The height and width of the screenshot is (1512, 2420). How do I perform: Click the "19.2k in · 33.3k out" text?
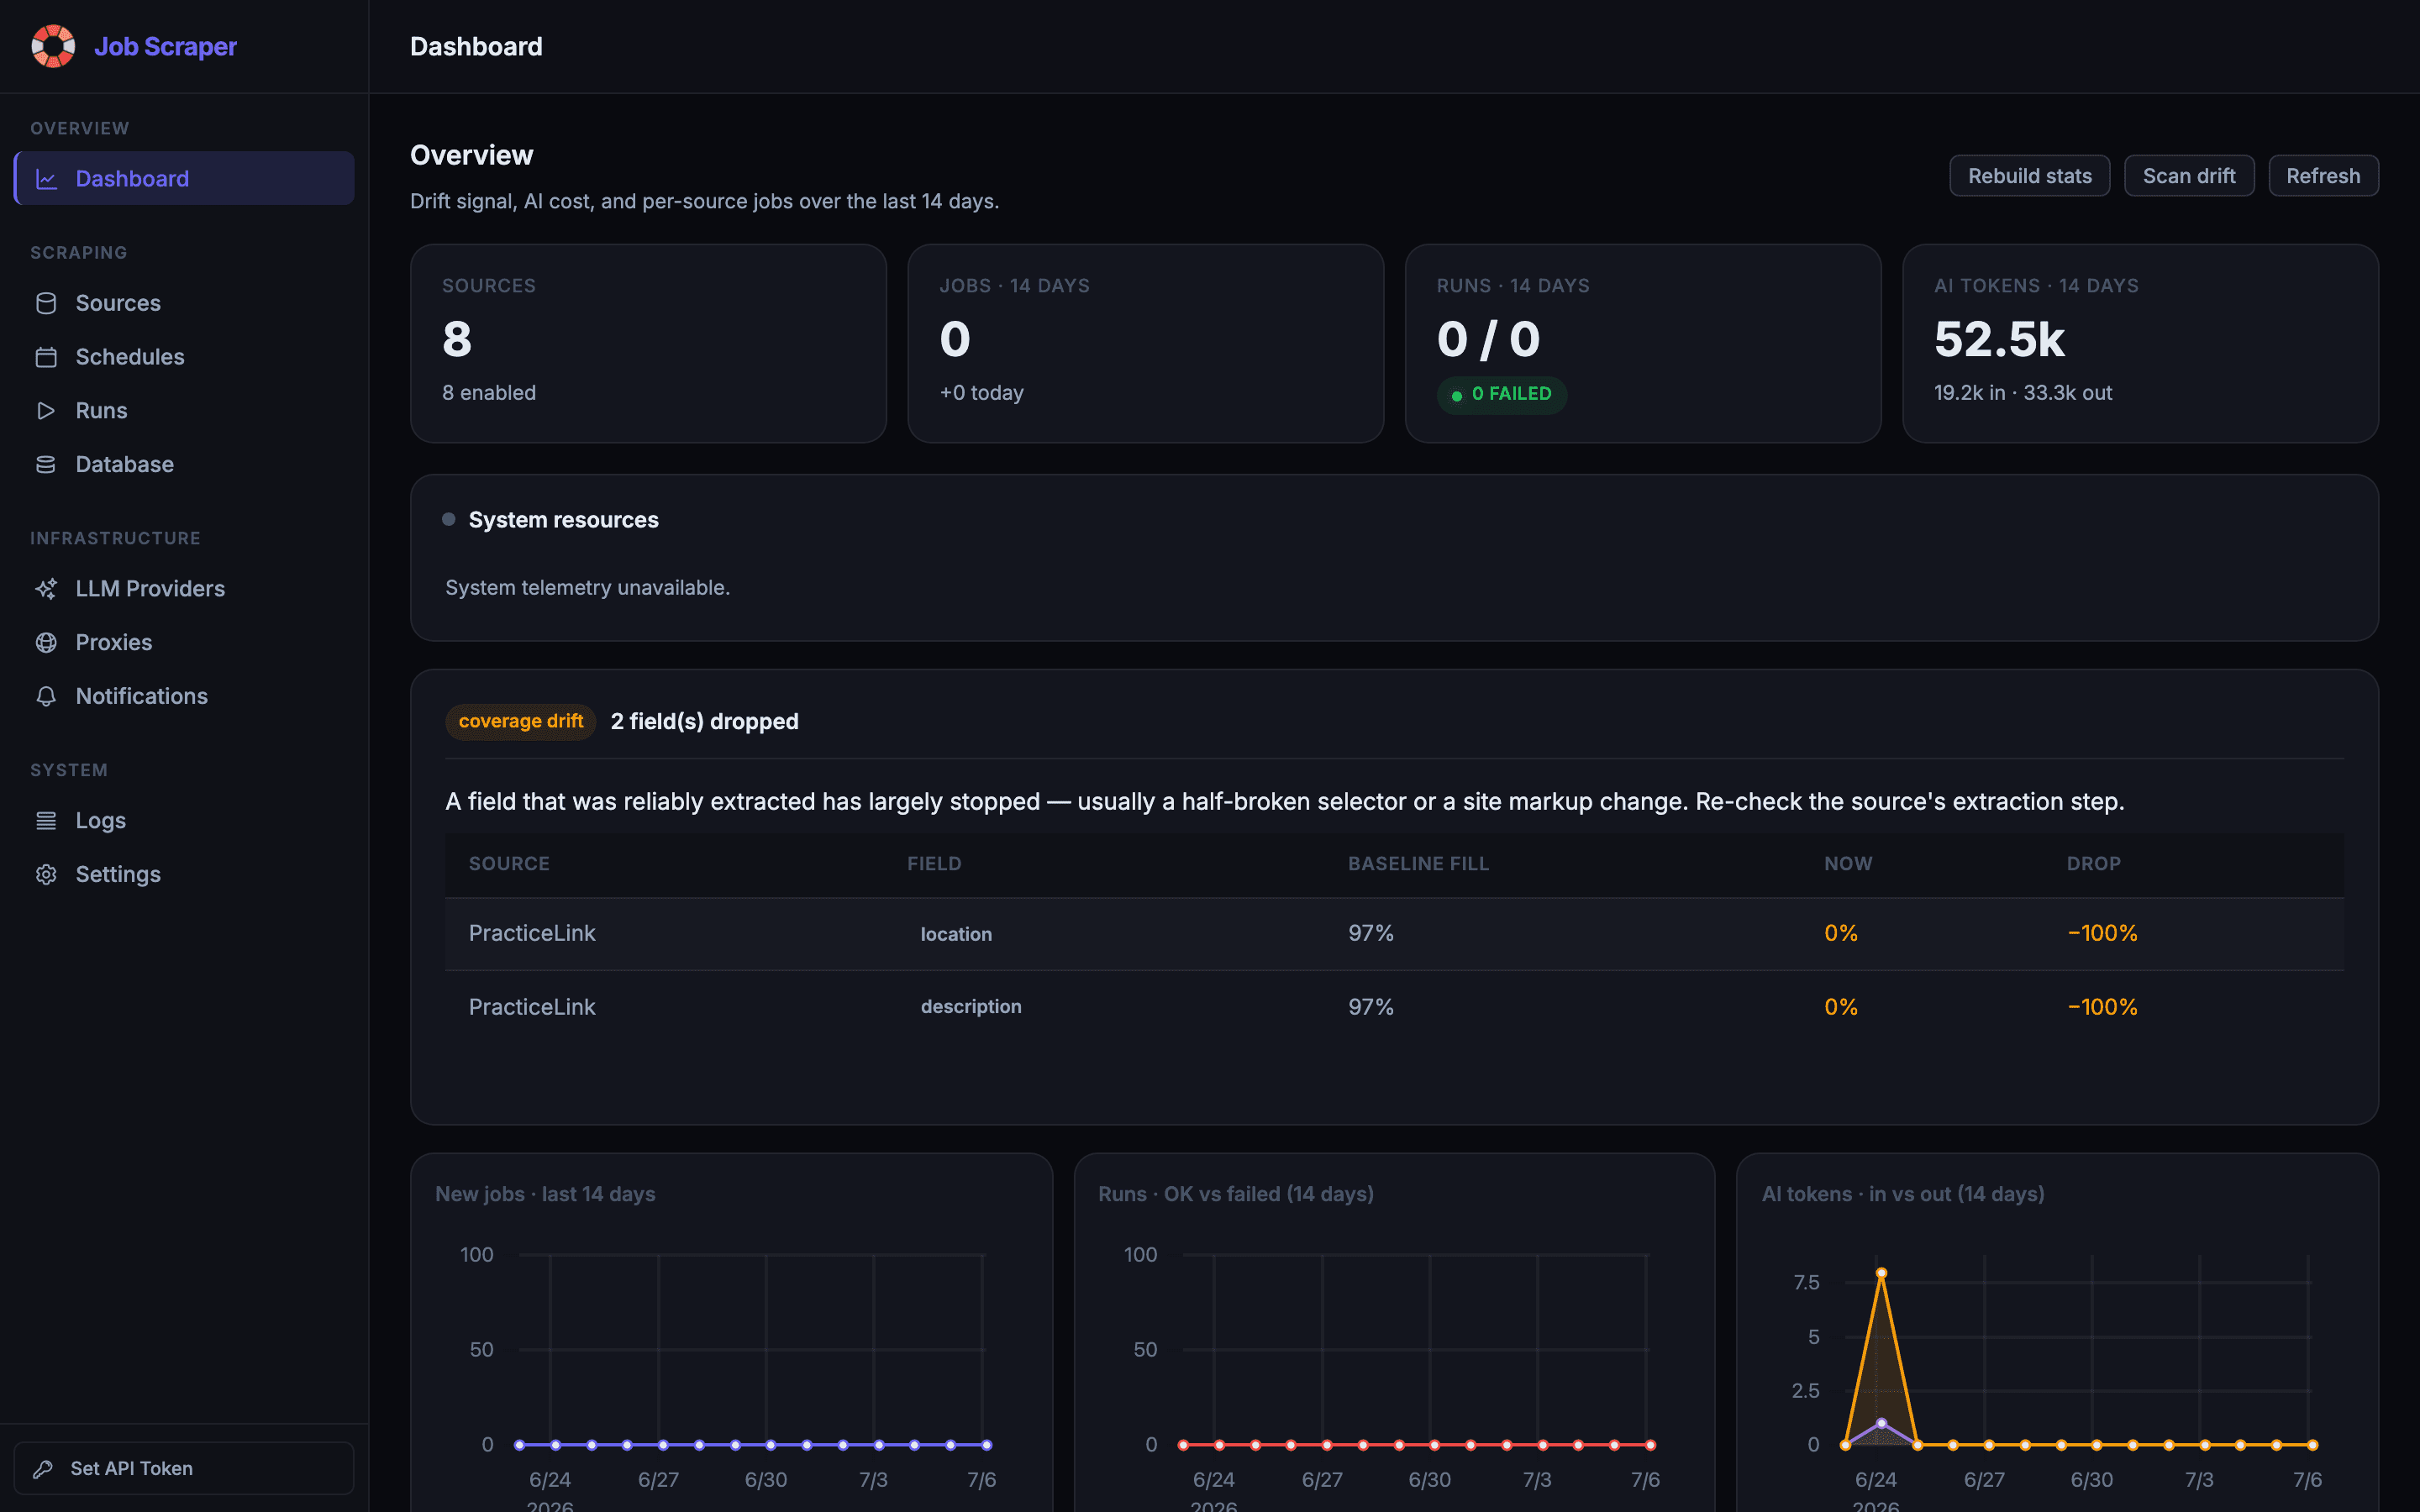tap(2022, 393)
